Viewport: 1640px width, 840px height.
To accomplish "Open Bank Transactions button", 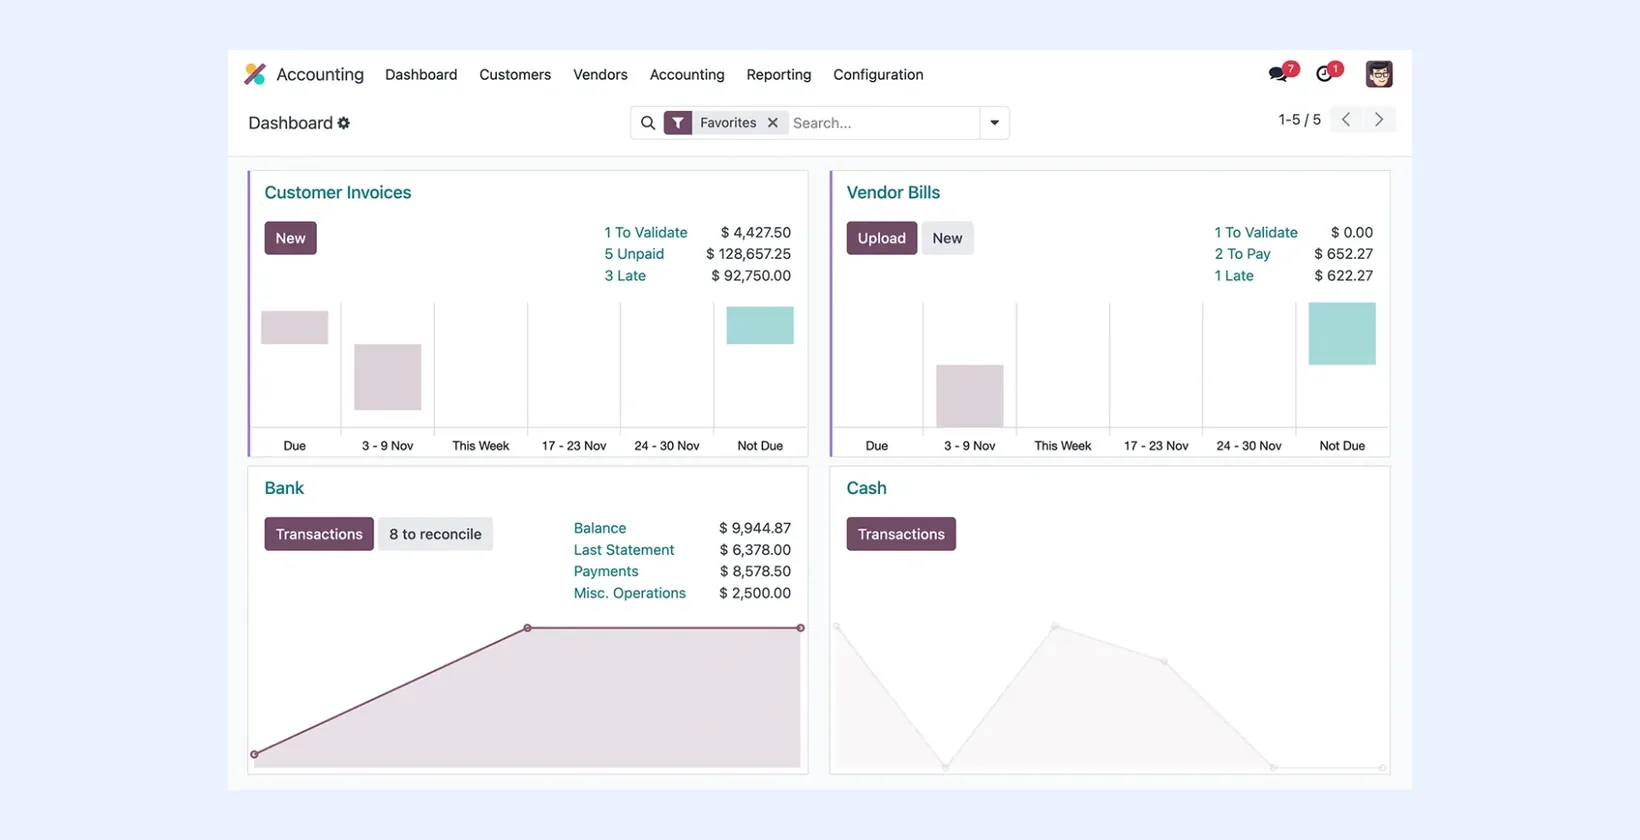I will (x=319, y=534).
